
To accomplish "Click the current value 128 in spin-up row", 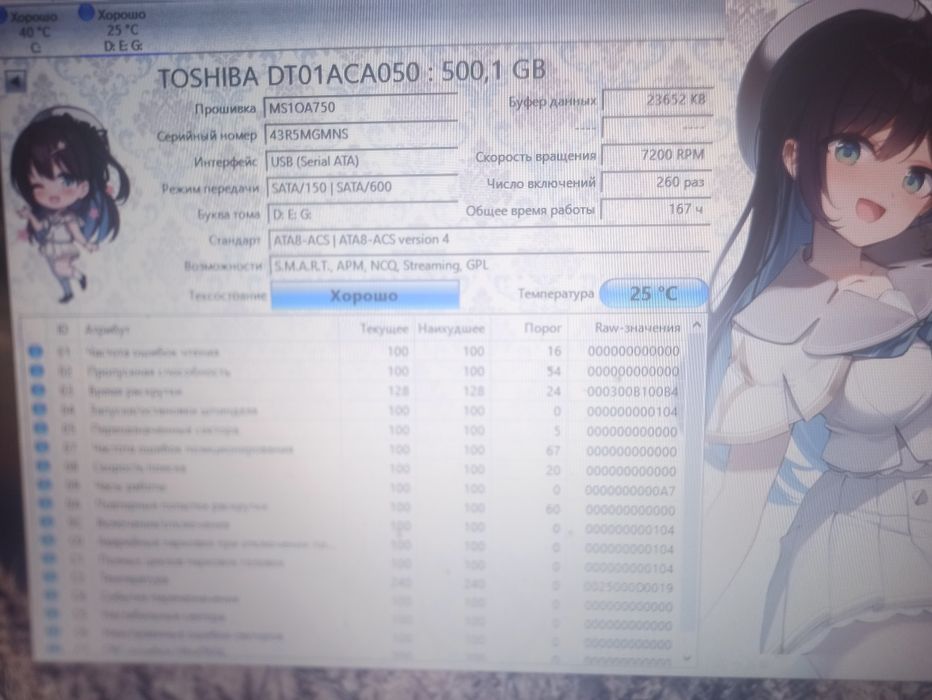I will pyautogui.click(x=398, y=391).
